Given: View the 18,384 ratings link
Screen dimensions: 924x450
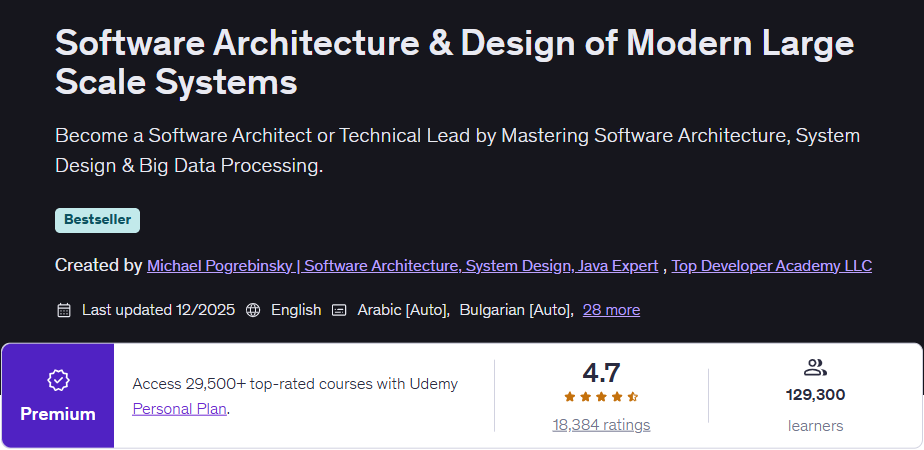Looking at the screenshot, I should (x=601, y=425).
